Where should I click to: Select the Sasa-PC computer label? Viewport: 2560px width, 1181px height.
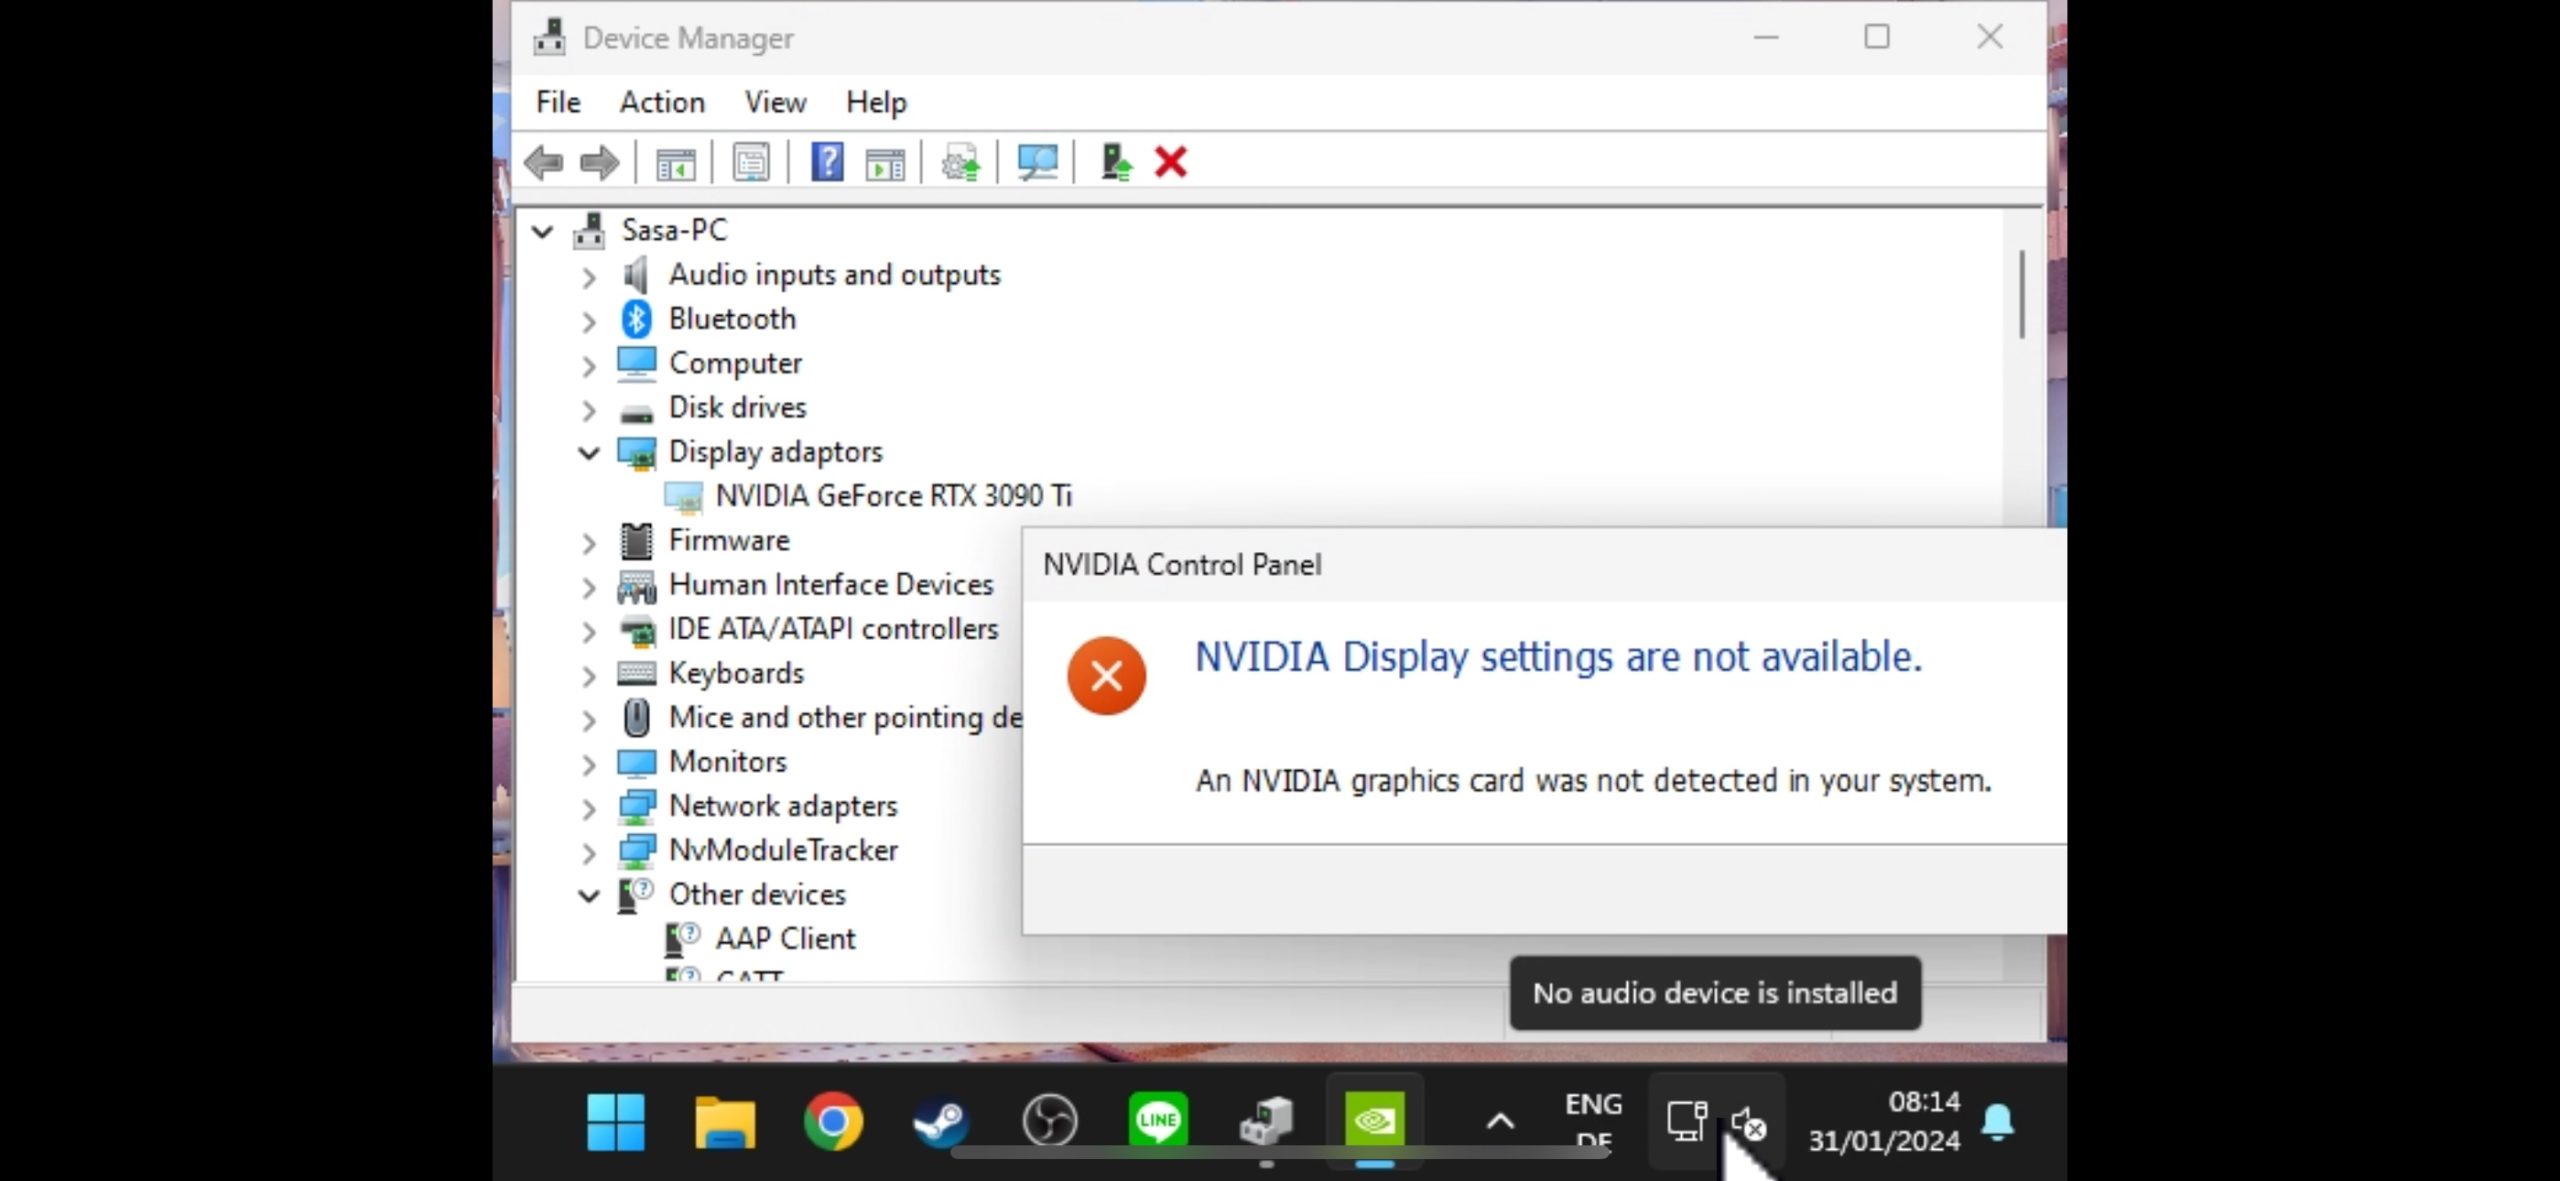tap(674, 230)
